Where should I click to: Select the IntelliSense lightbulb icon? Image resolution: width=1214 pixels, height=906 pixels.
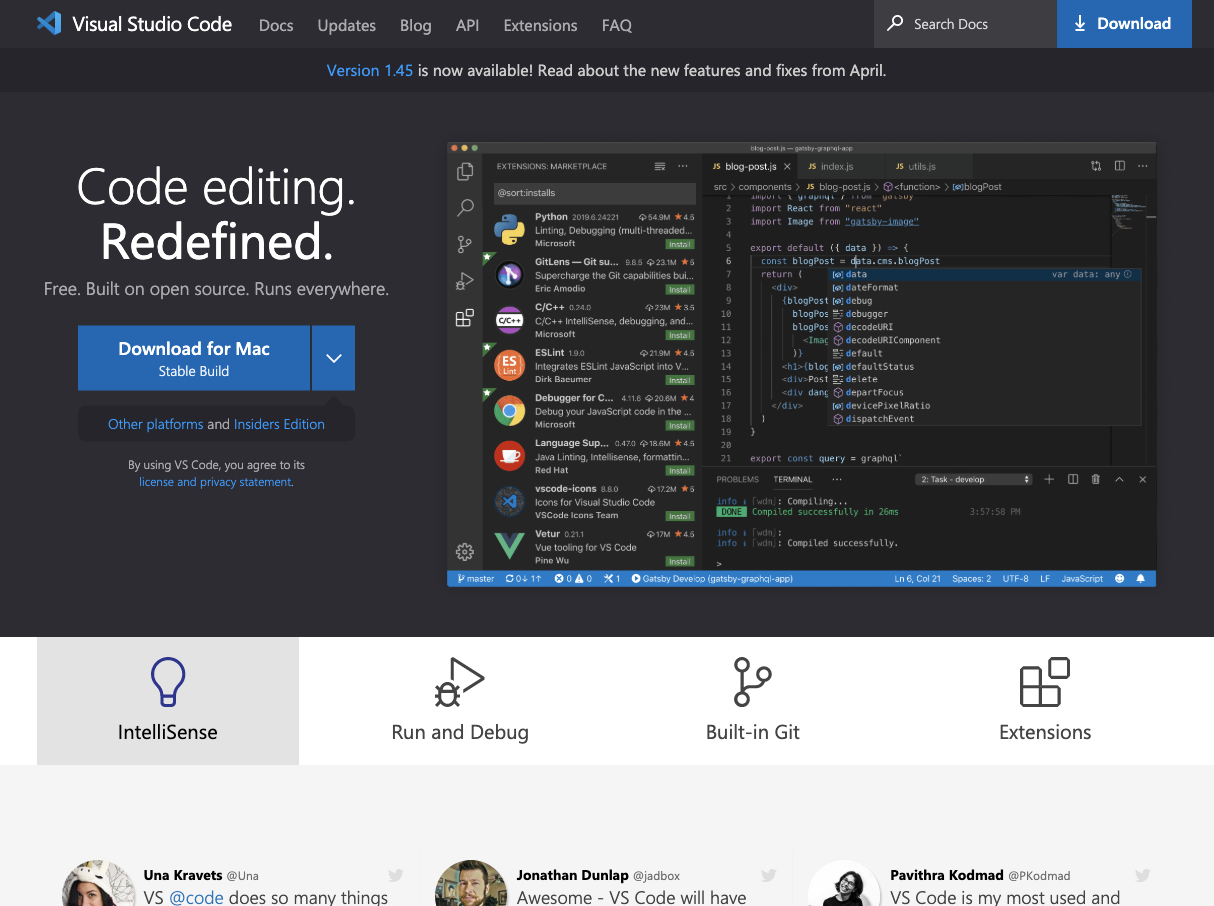167,682
